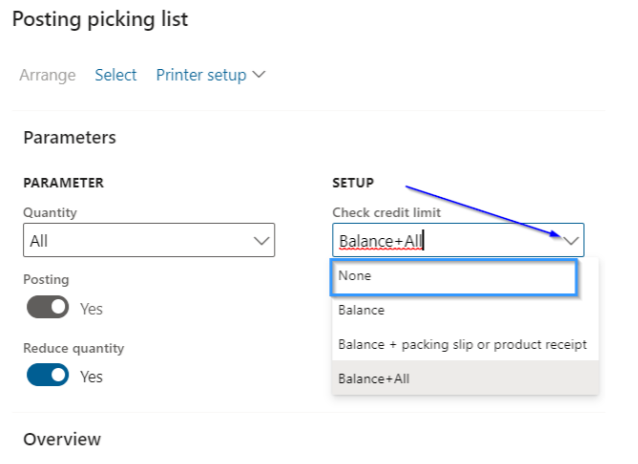
Task: Toggle the Posting switch
Action: [48, 308]
